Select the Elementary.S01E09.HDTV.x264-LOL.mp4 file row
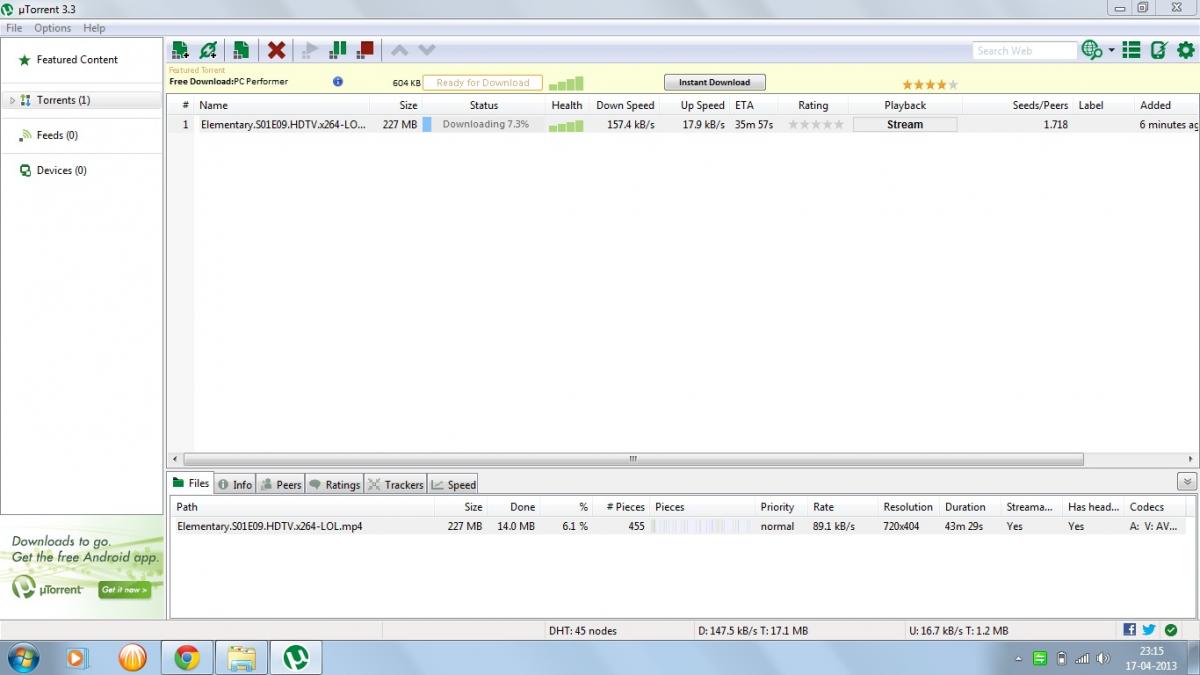1200x675 pixels. pos(677,526)
